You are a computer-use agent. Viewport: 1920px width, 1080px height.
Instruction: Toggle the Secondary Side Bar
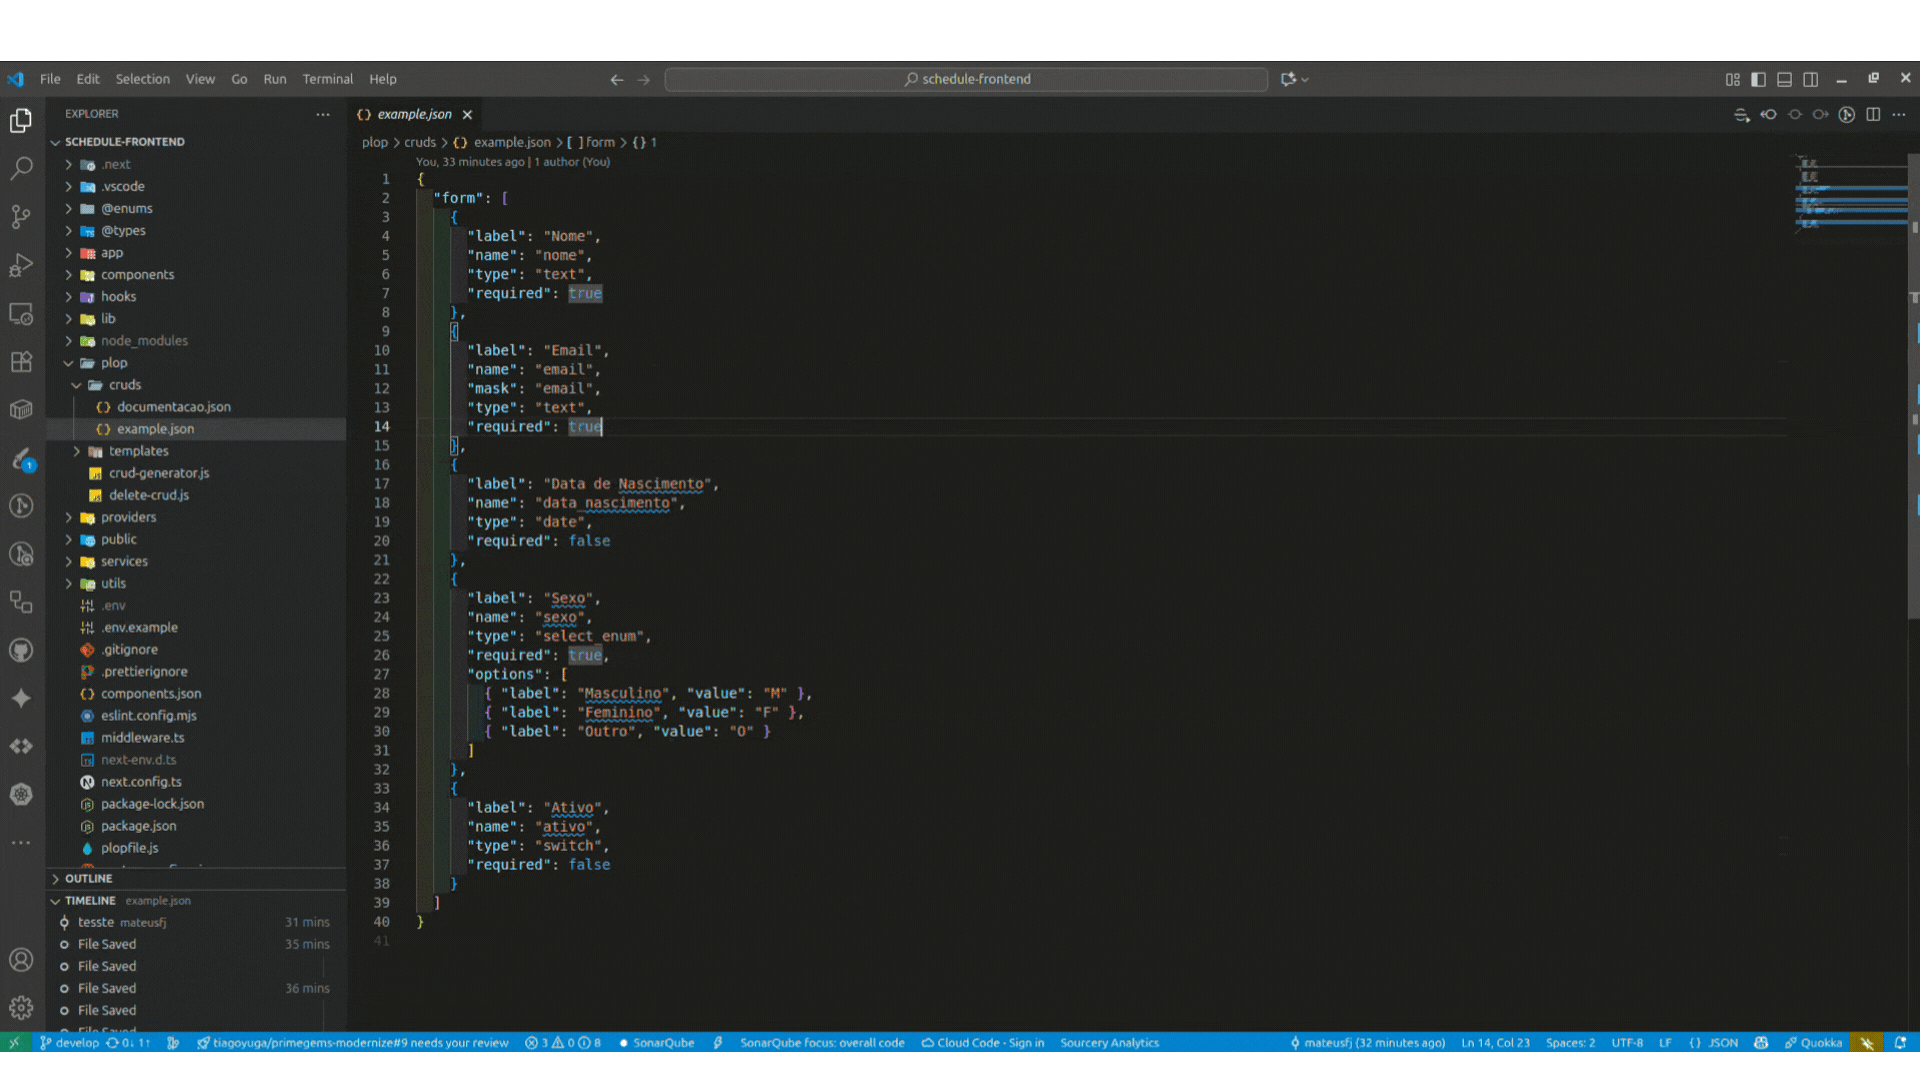point(1810,79)
